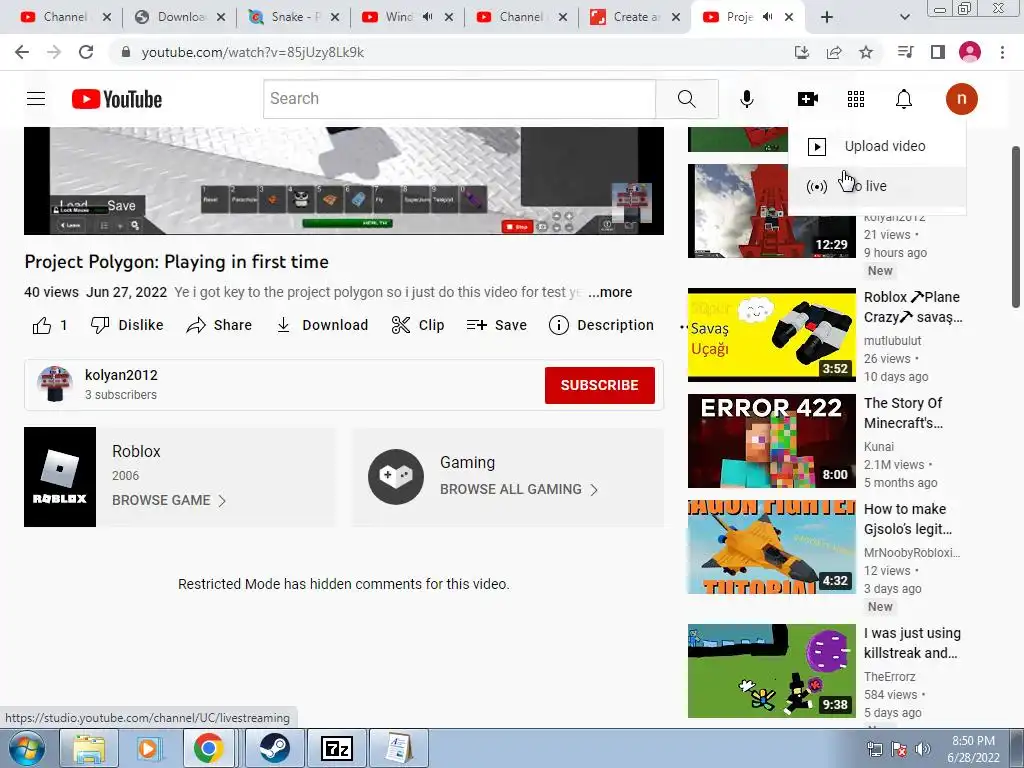1024x768 pixels.
Task: Open Gjsolo's legit tutorial video thumbnail
Action: pos(771,547)
